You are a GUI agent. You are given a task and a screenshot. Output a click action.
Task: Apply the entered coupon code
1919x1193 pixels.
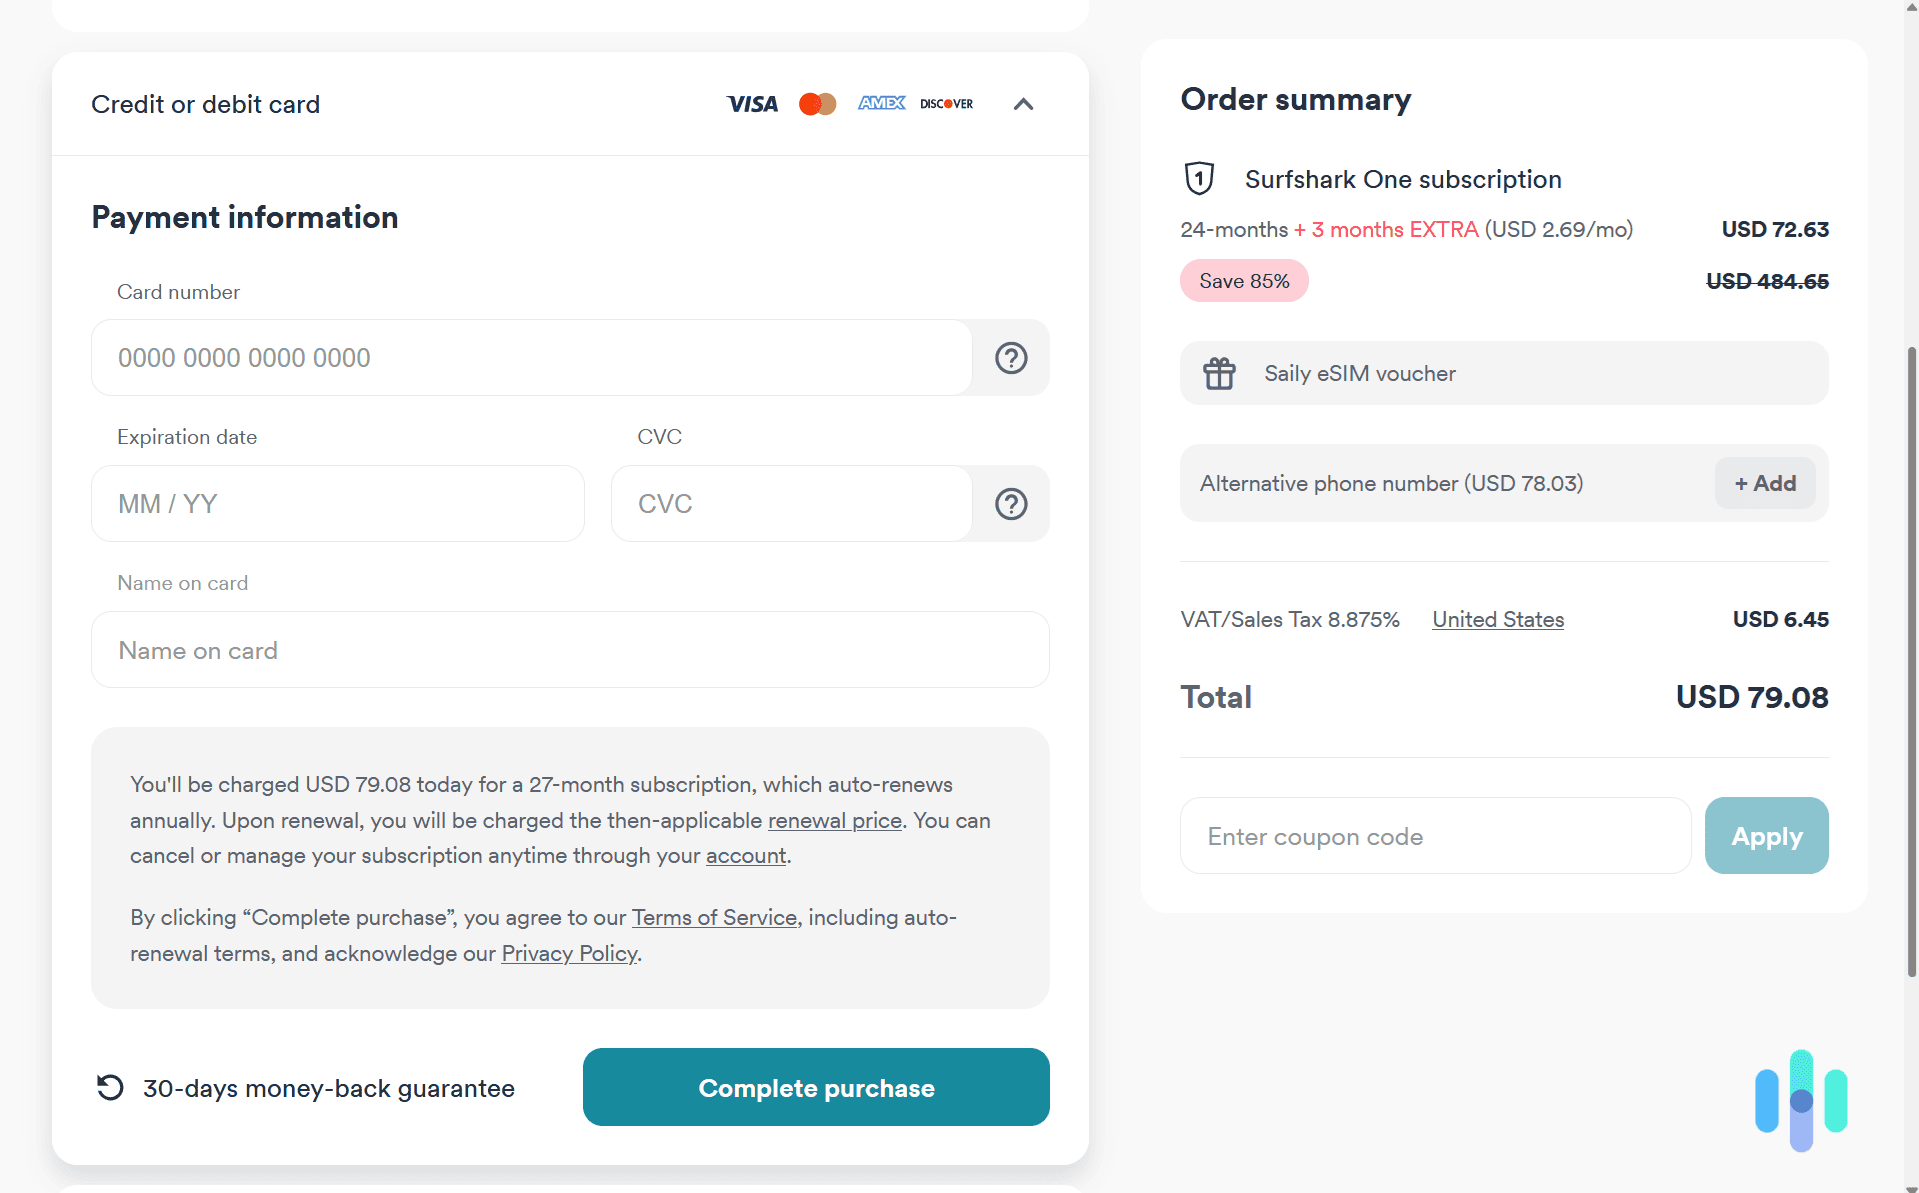(x=1766, y=835)
